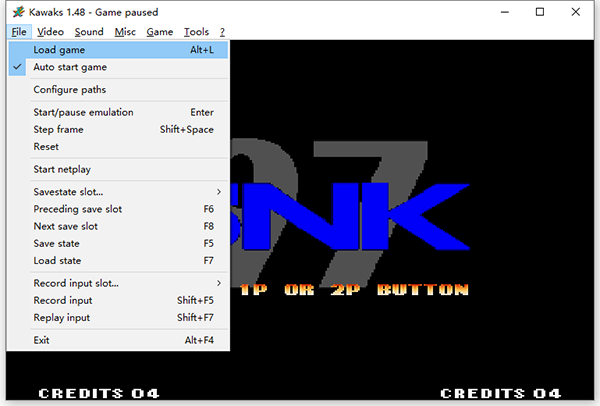
Task: Open the Sound menu
Action: pos(89,32)
